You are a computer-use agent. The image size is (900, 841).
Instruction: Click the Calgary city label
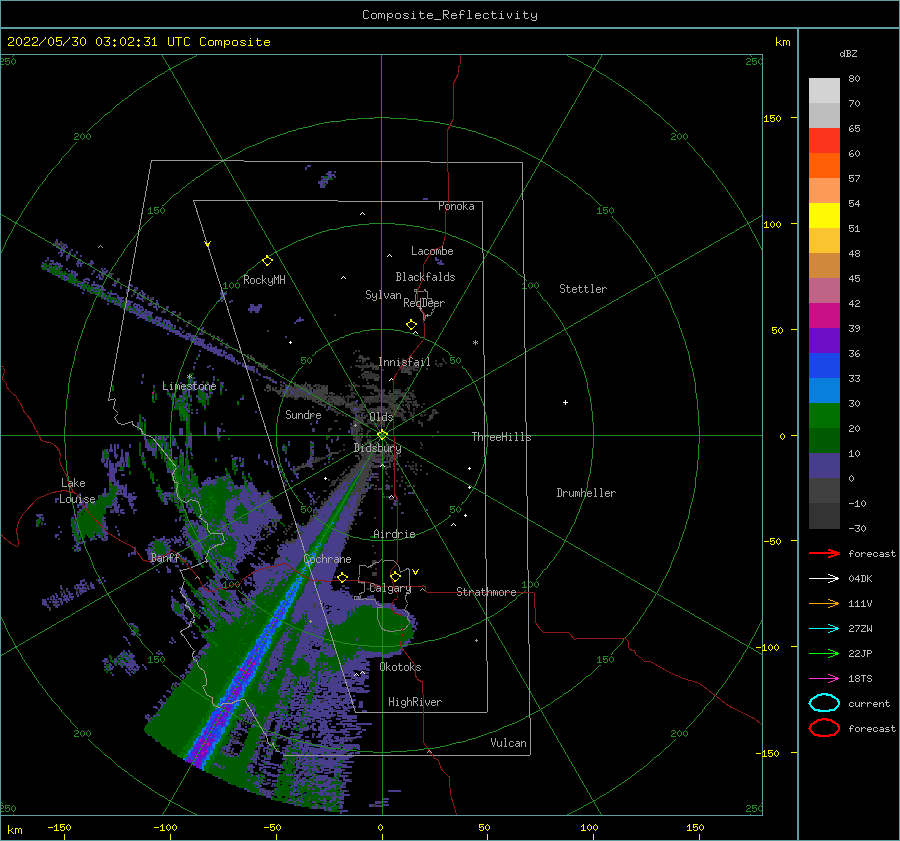tap(390, 588)
